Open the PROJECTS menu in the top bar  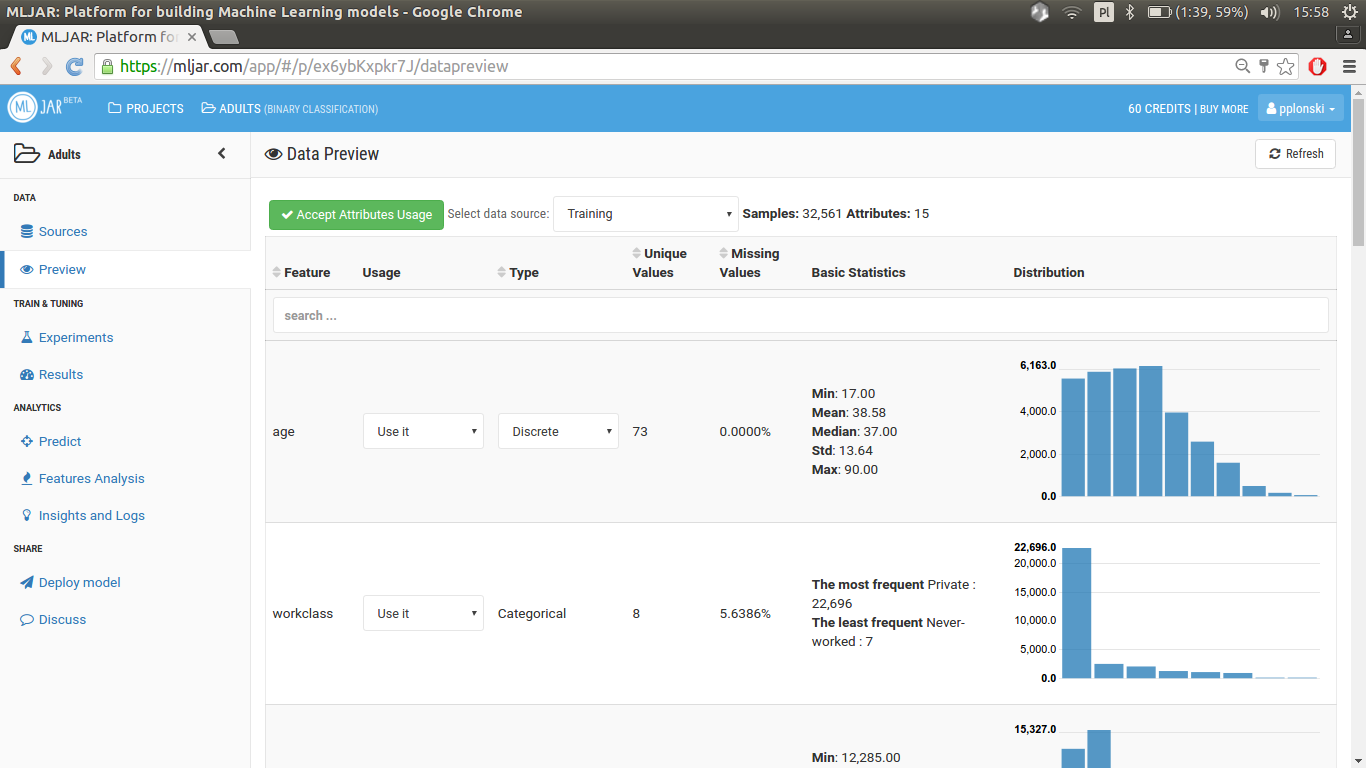[x=146, y=108]
